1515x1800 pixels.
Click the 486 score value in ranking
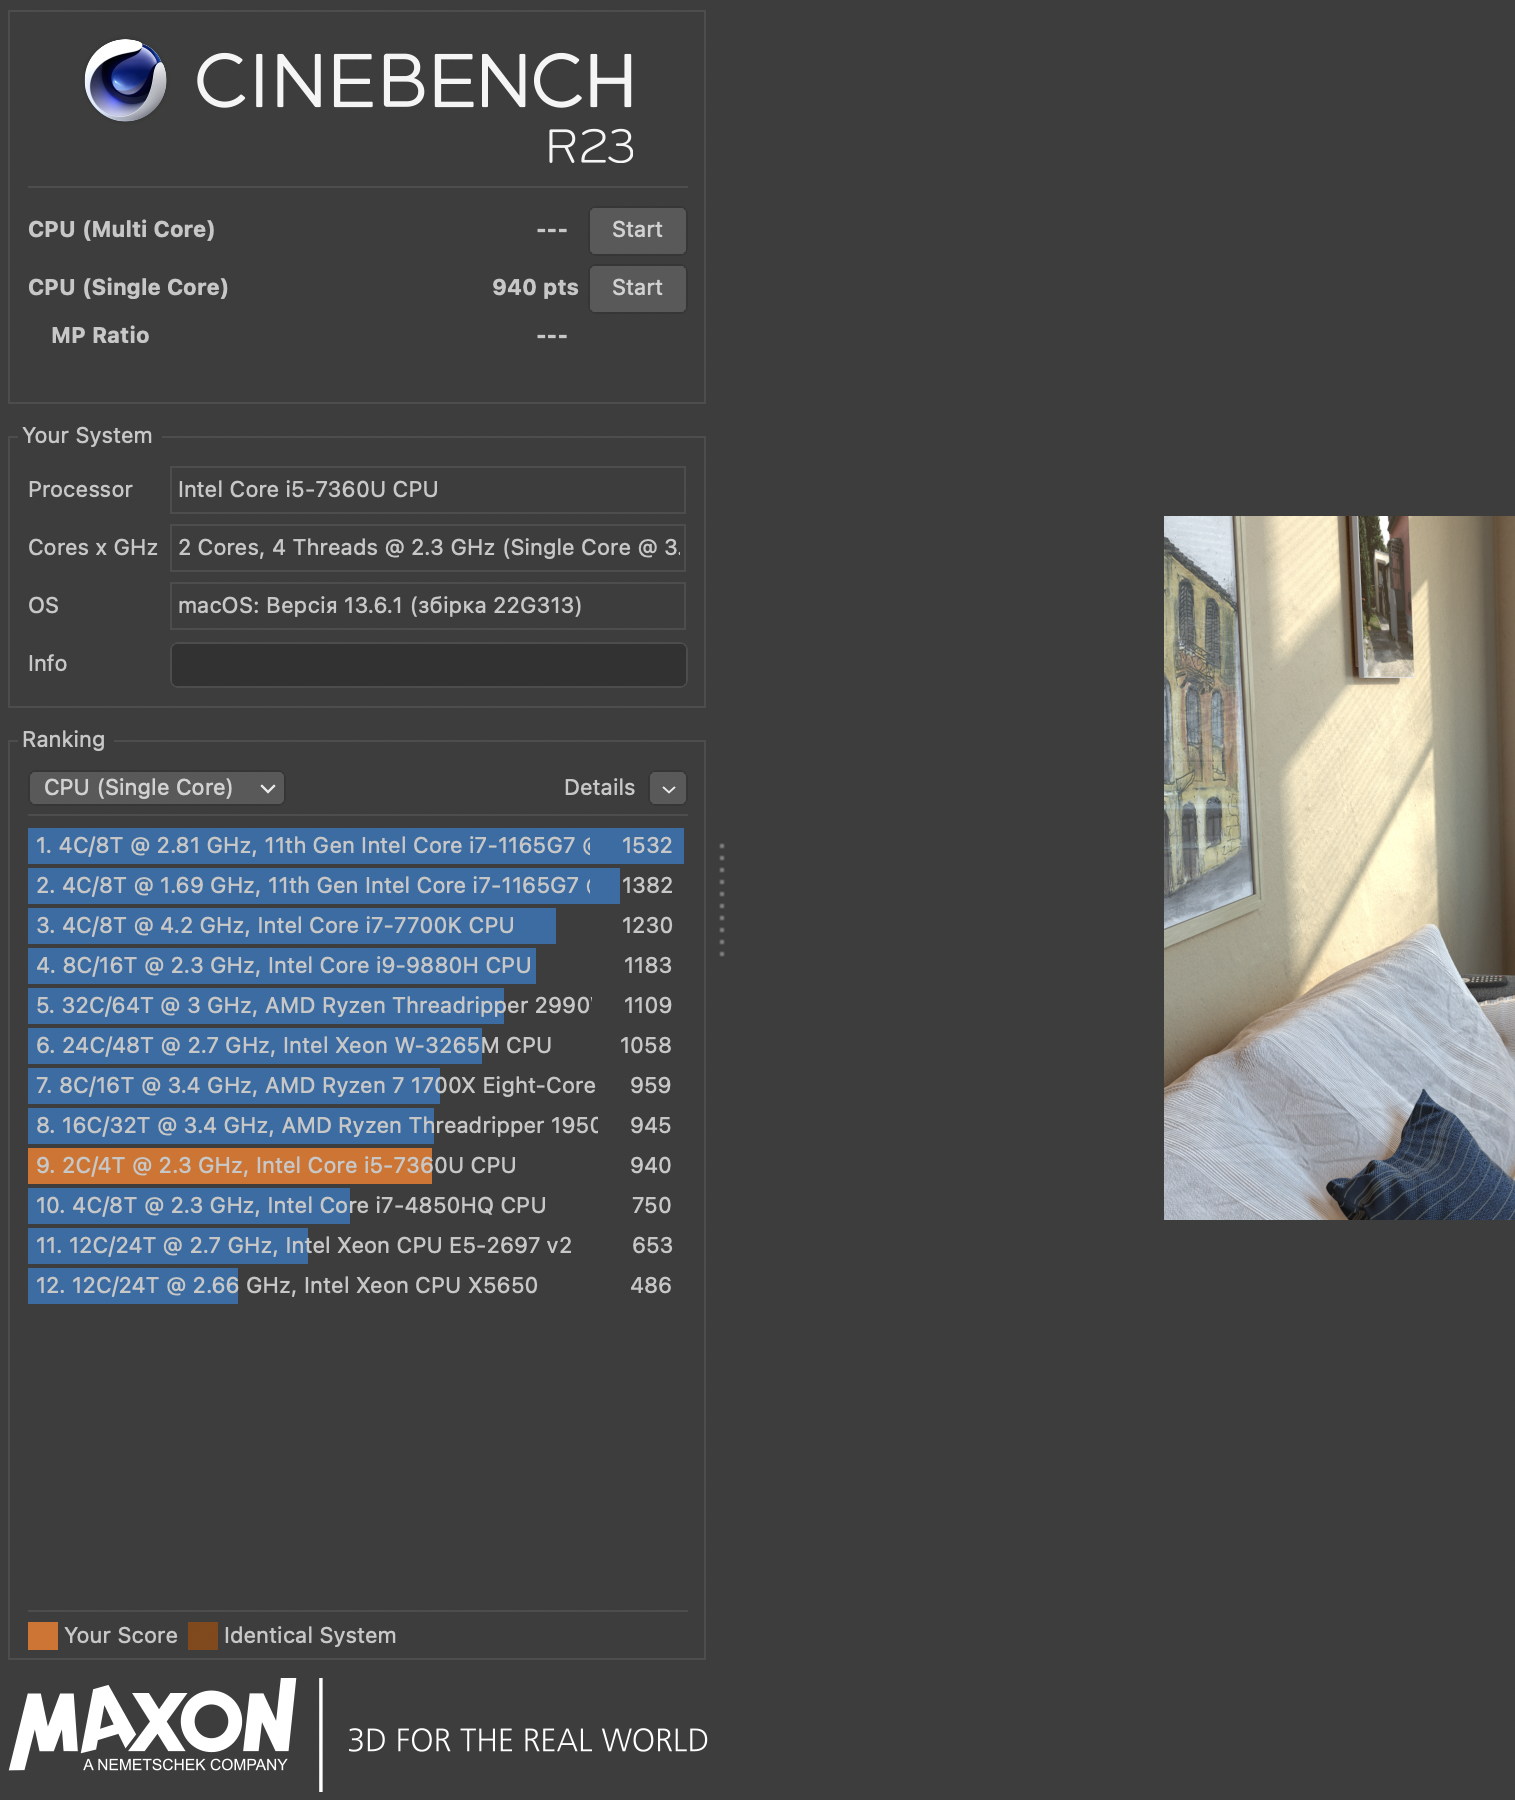pyautogui.click(x=650, y=1286)
